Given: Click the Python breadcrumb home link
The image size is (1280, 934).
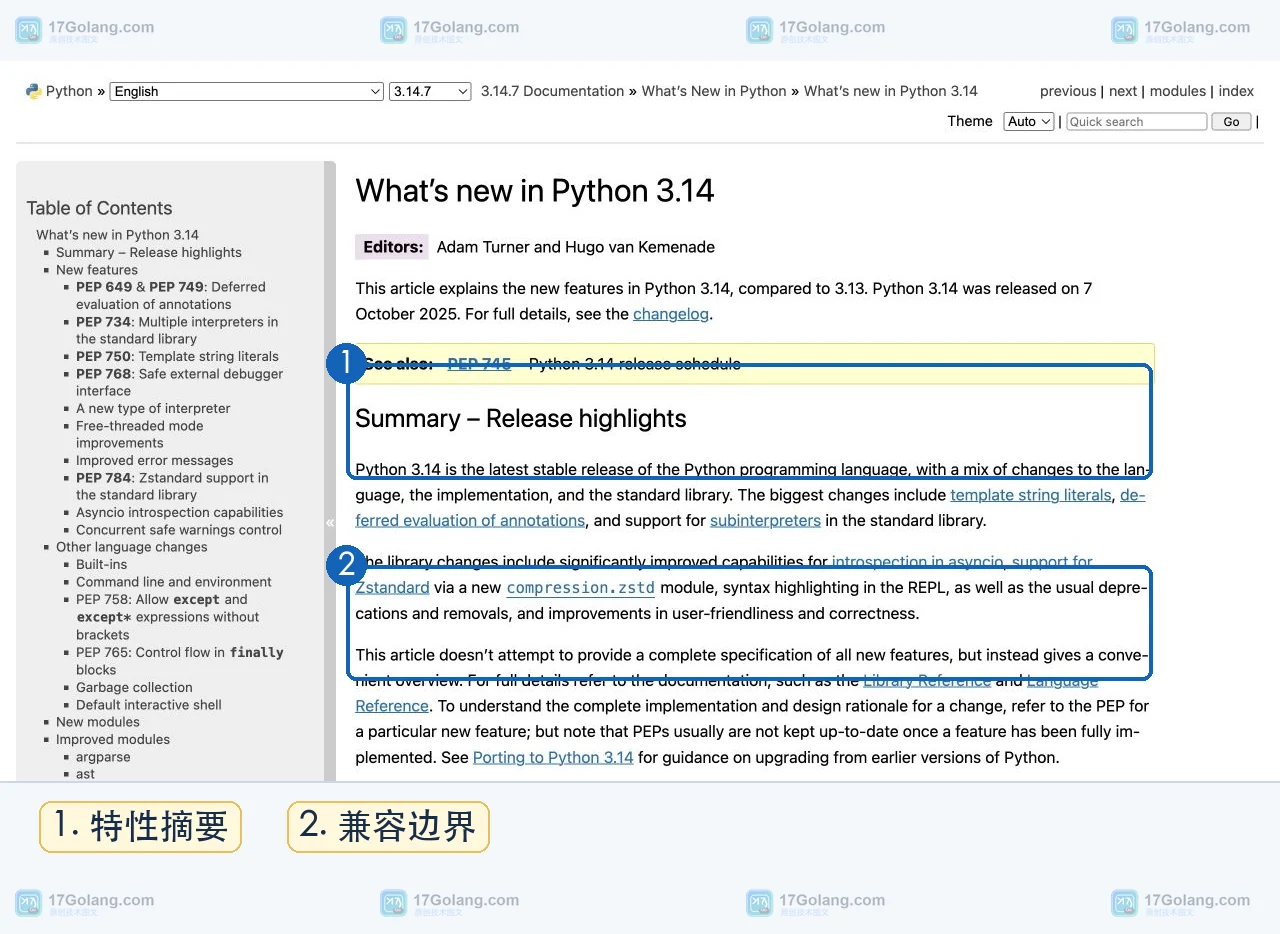Looking at the screenshot, I should (x=69, y=91).
